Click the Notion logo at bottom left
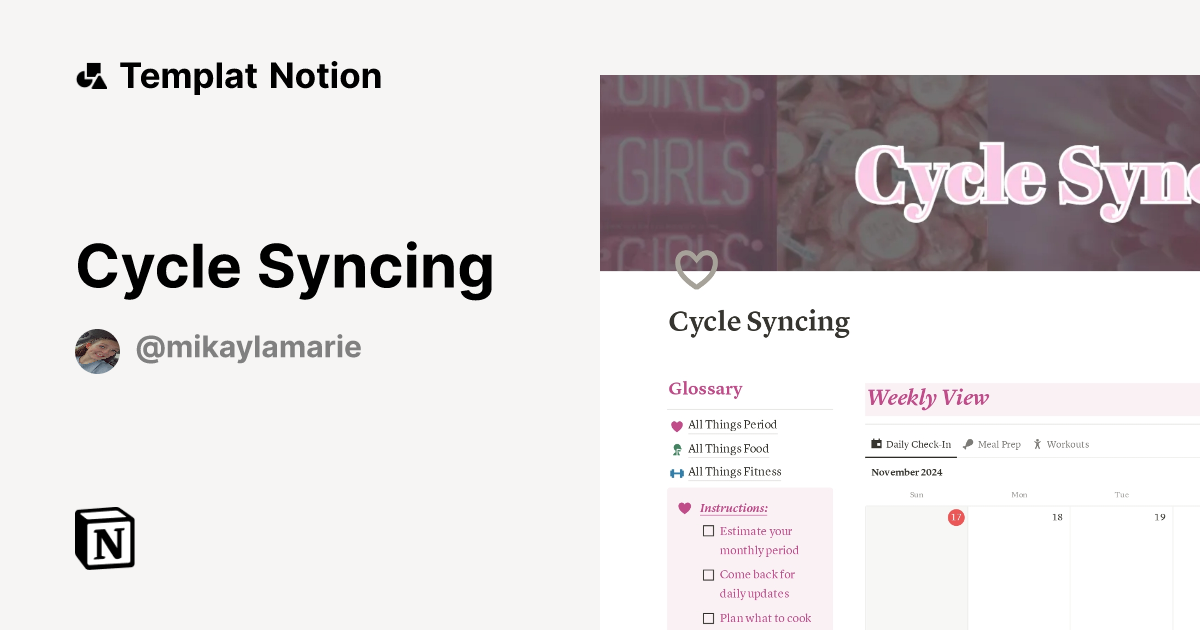 104,538
